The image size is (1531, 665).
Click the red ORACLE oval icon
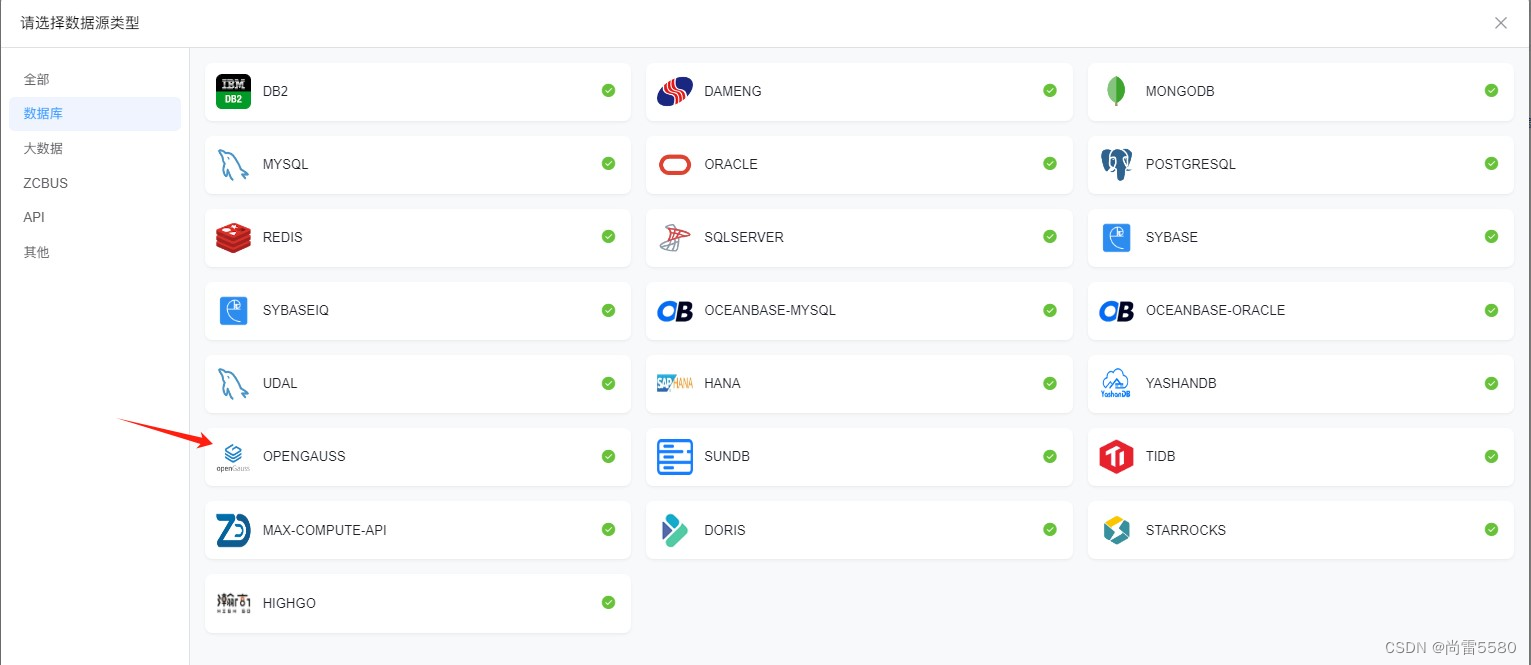click(675, 164)
